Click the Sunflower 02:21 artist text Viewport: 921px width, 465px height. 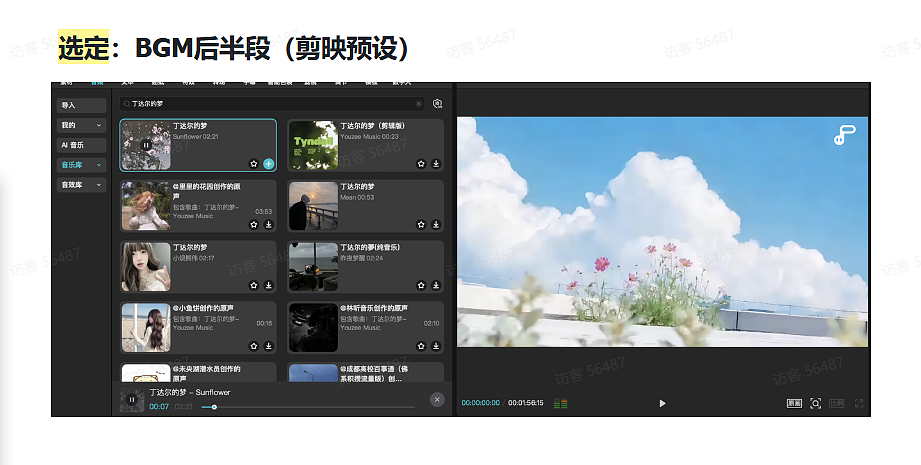pyautogui.click(x=196, y=137)
